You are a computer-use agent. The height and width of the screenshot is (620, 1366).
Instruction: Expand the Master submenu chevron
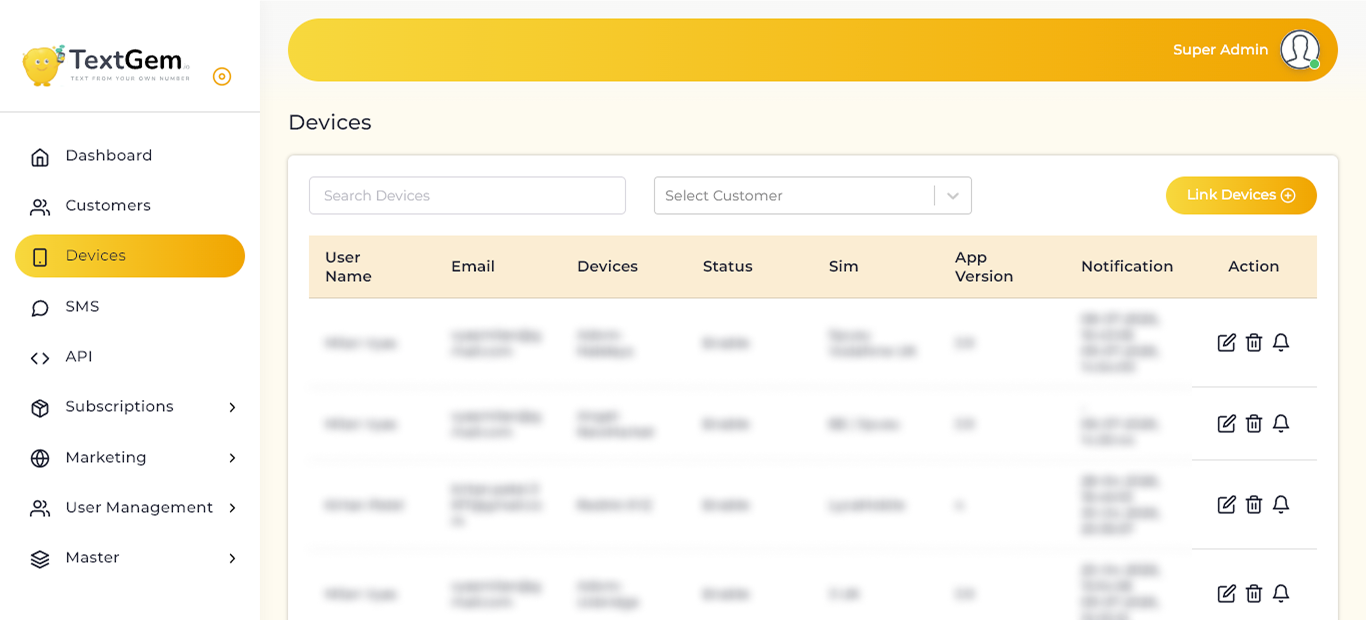[x=232, y=558]
